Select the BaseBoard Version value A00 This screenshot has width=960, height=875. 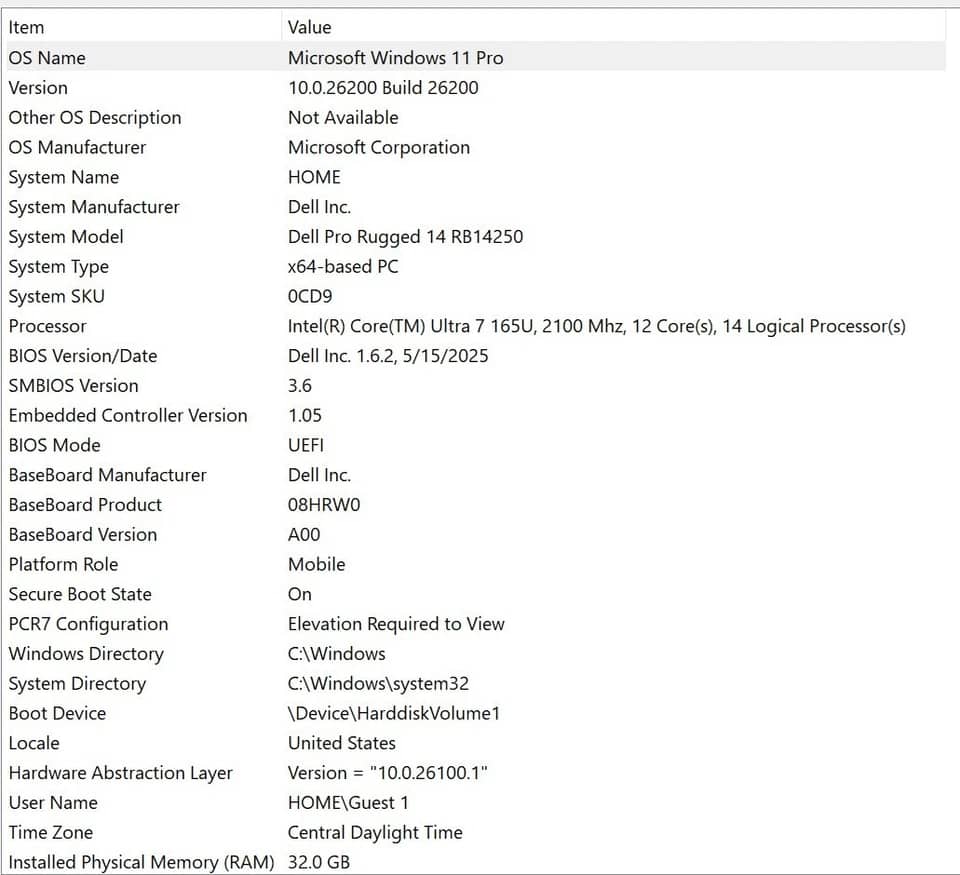click(x=304, y=535)
